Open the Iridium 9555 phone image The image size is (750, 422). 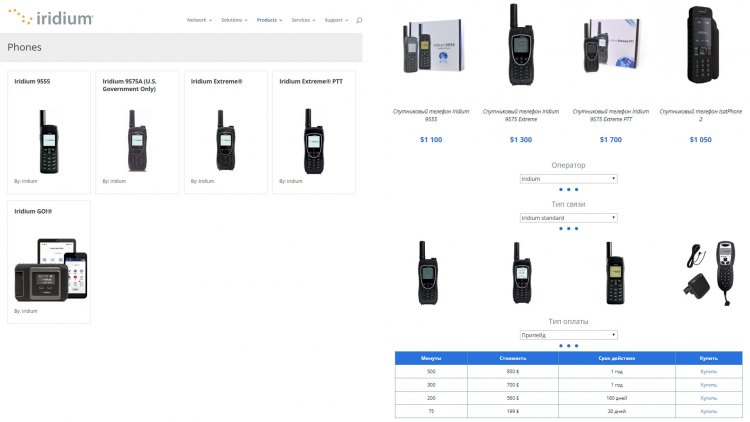(49, 142)
